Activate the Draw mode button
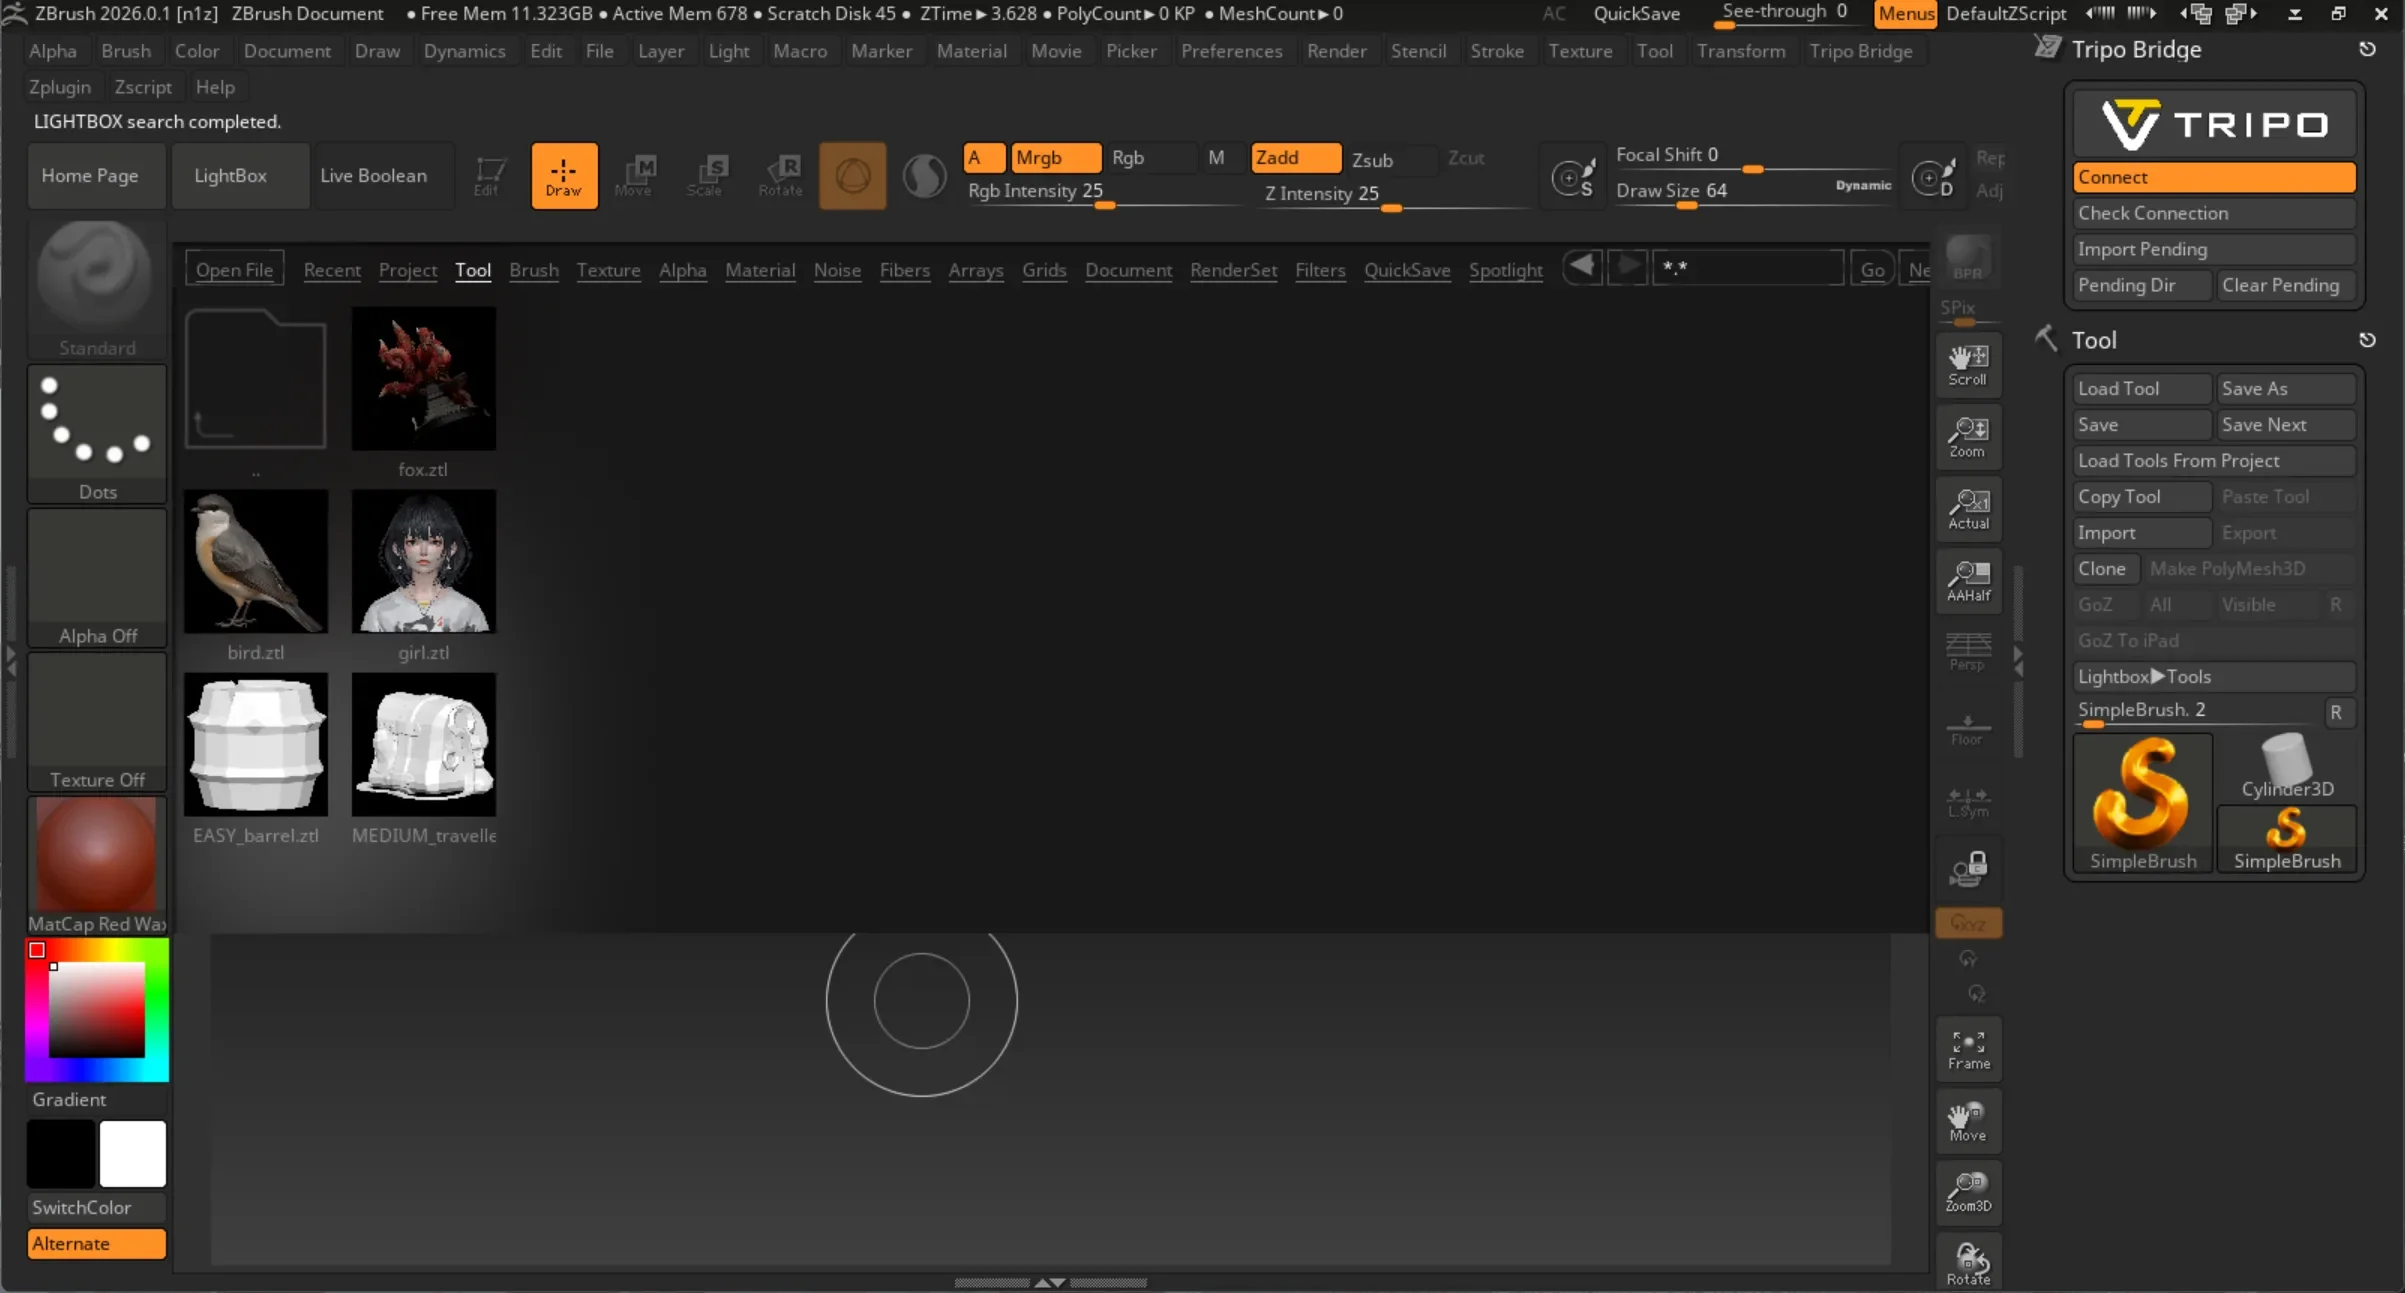The image size is (2405, 1293). pos(564,176)
